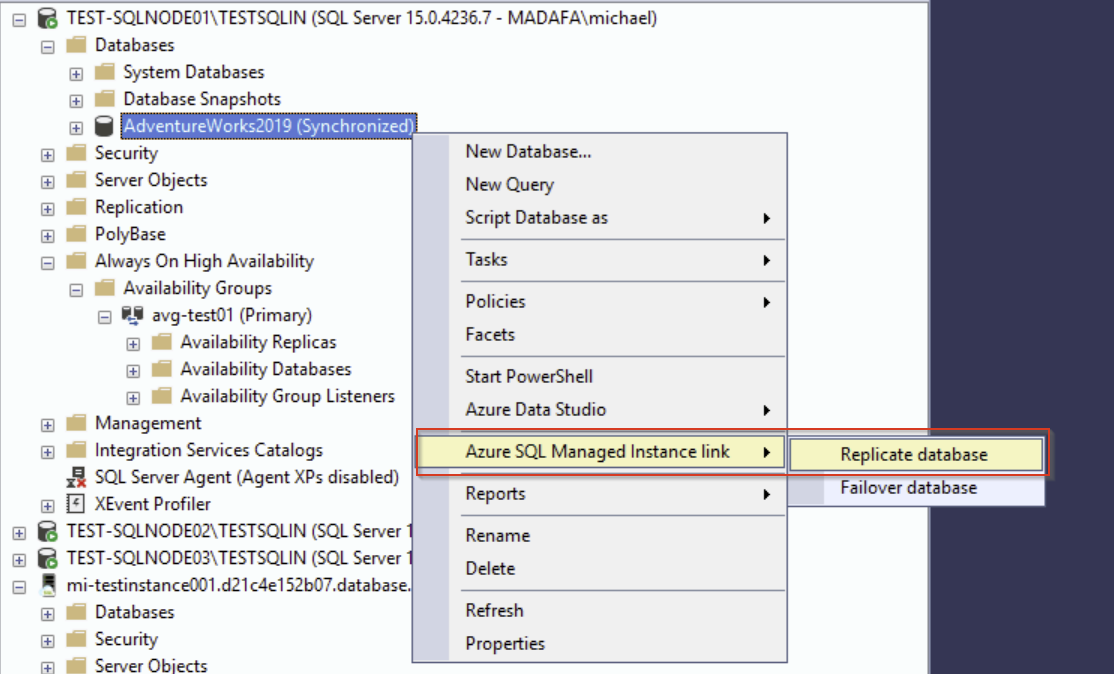
Task: Expand the Management node
Action: click(x=48, y=425)
